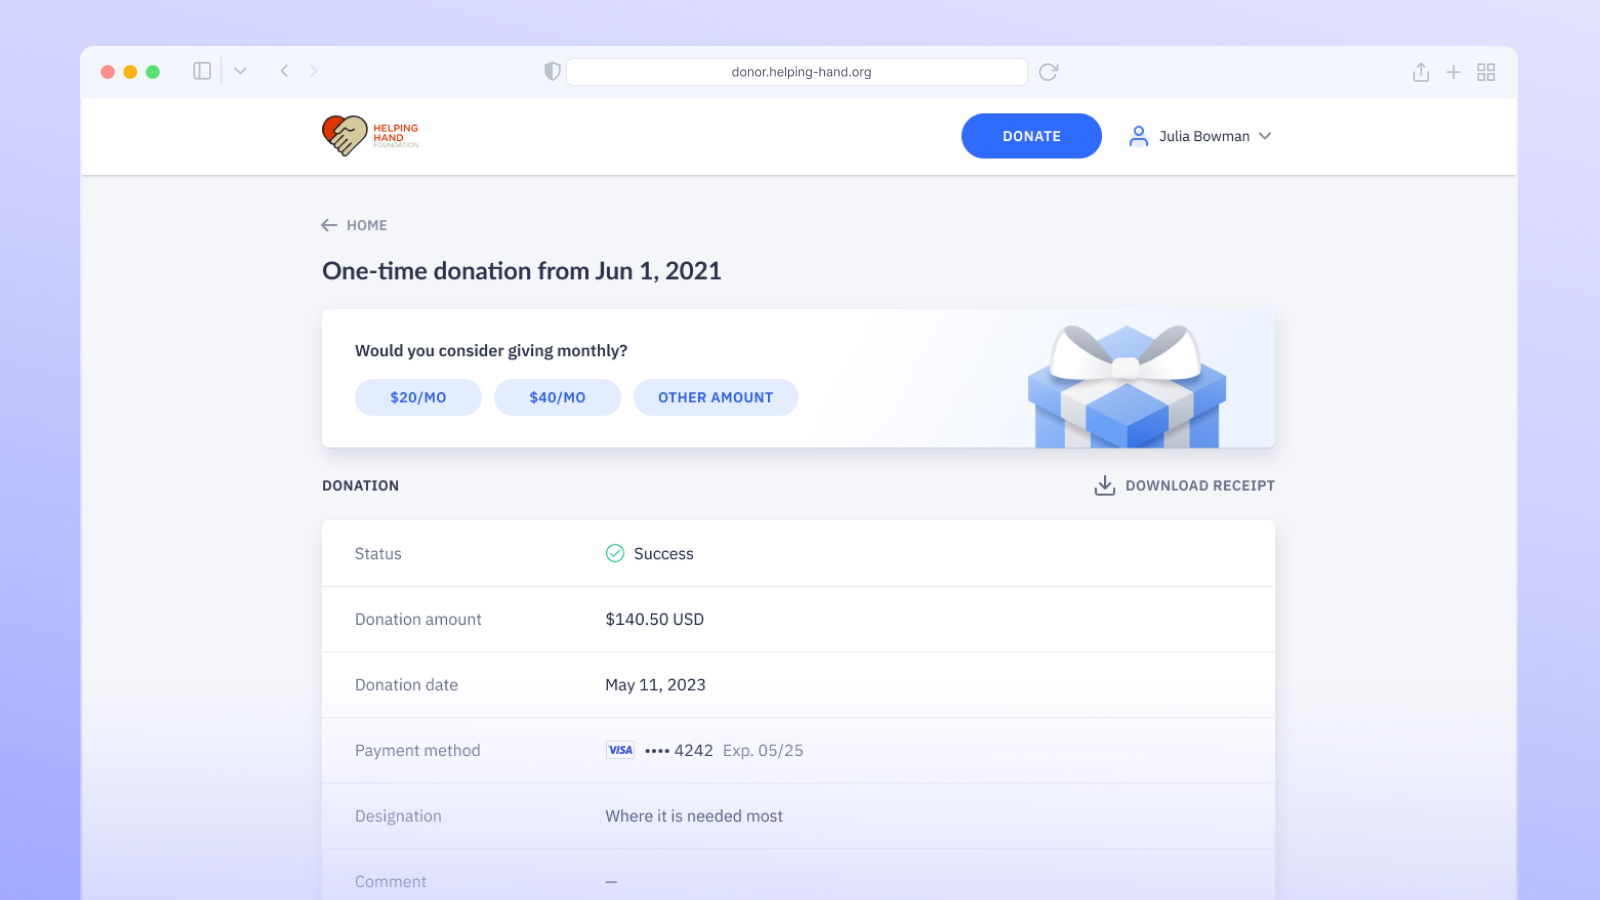Image resolution: width=1600 pixels, height=900 pixels.
Task: Reload the page with the refresh icon
Action: pyautogui.click(x=1048, y=72)
